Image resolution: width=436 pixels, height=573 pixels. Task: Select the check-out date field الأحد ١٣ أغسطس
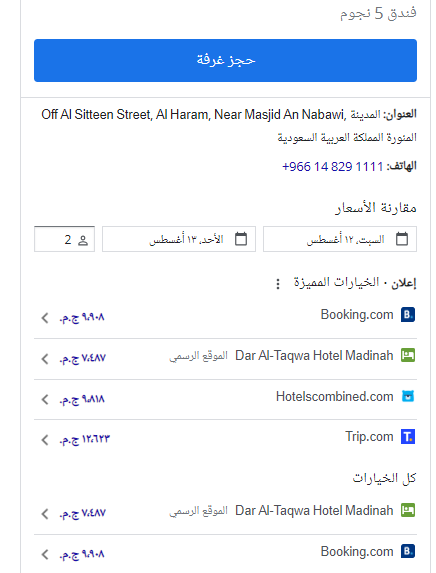179,239
